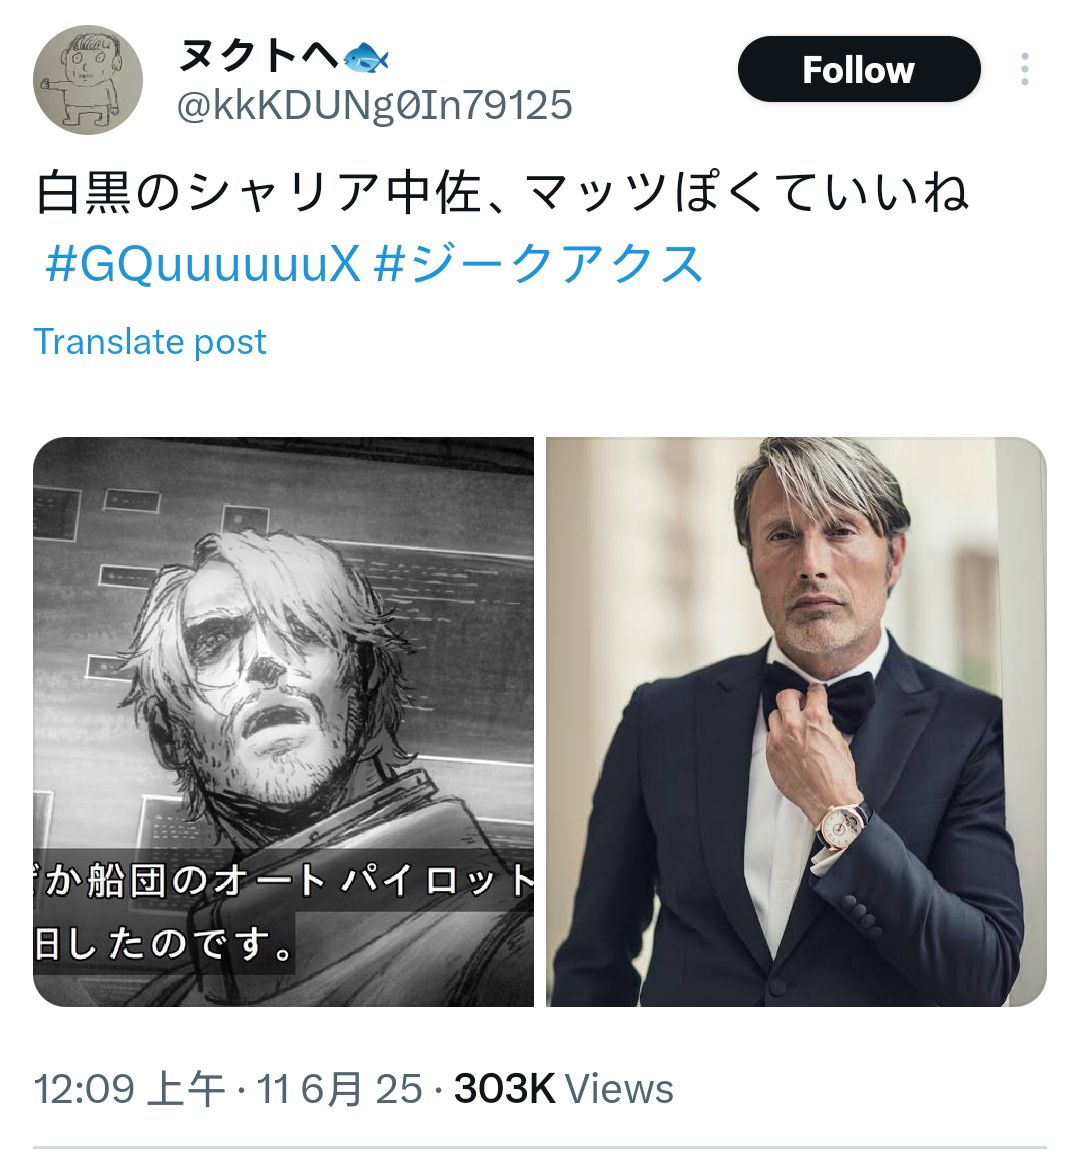The height and width of the screenshot is (1152, 1080).
Task: Open the post overflow menu via three dots
Action: pos(1026,68)
